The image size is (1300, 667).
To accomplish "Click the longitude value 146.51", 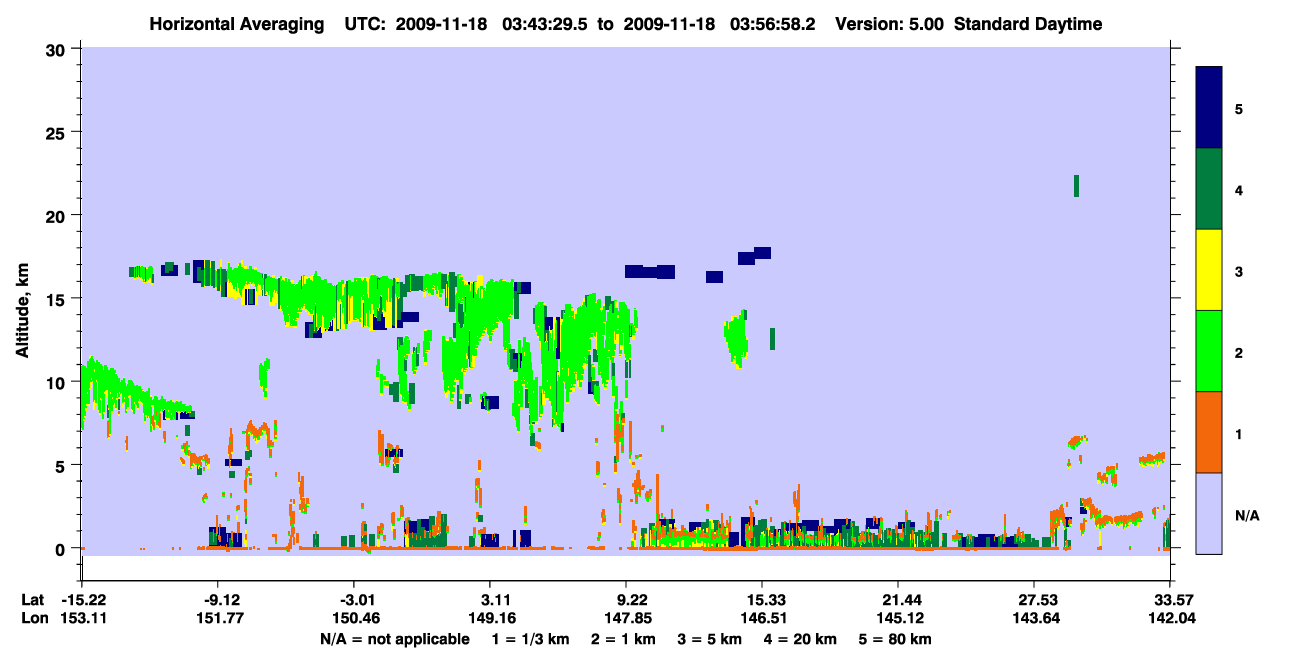I will [x=763, y=618].
